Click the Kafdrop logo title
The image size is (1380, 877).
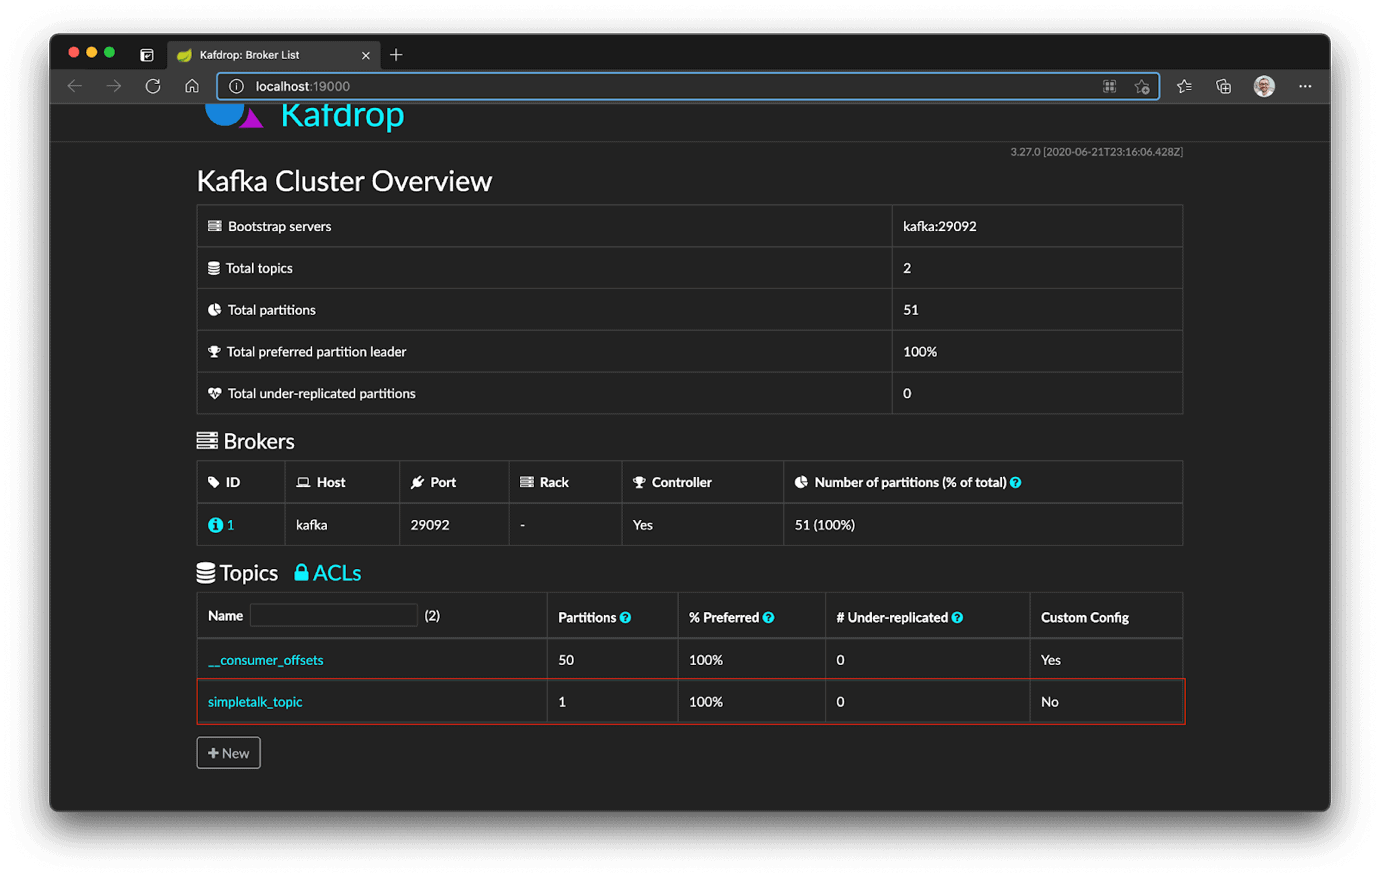pyautogui.click(x=342, y=115)
